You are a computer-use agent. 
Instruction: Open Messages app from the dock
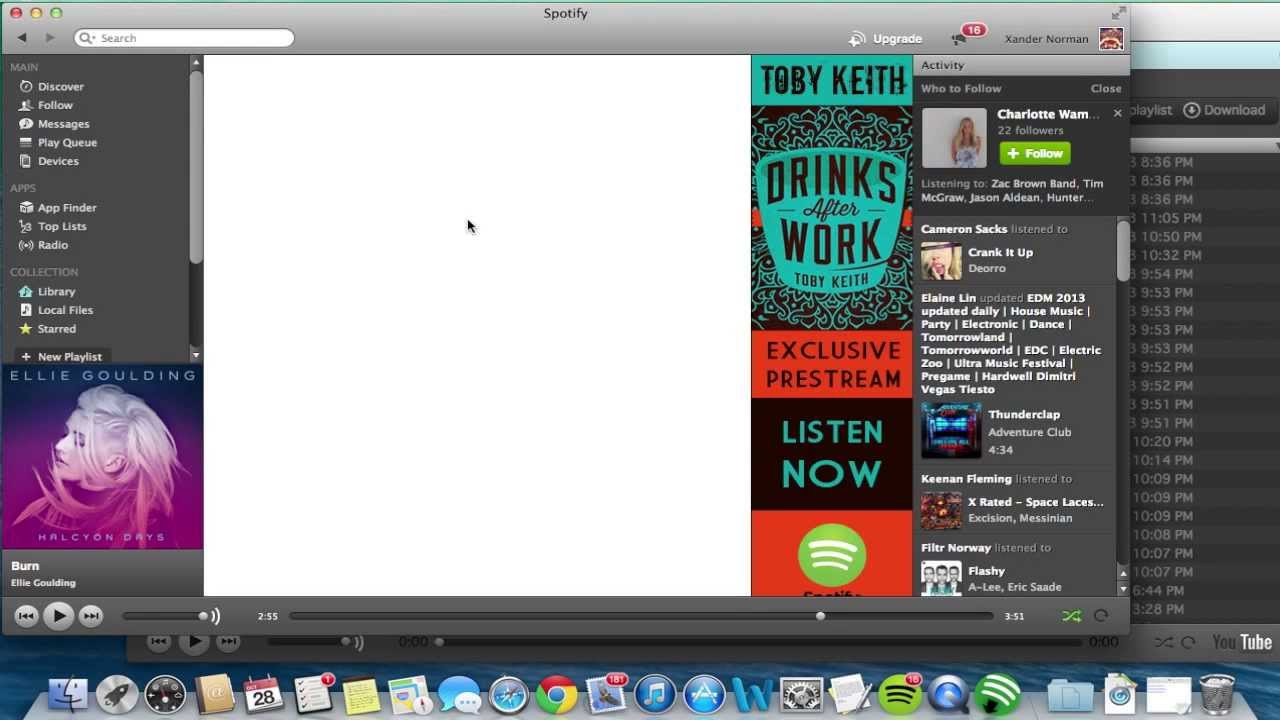pyautogui.click(x=459, y=695)
